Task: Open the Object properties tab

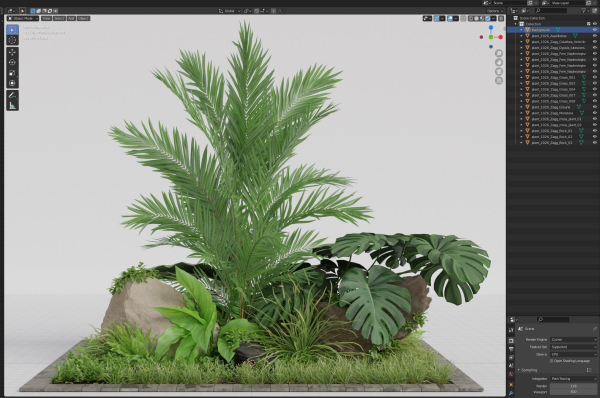Action: click(x=512, y=384)
